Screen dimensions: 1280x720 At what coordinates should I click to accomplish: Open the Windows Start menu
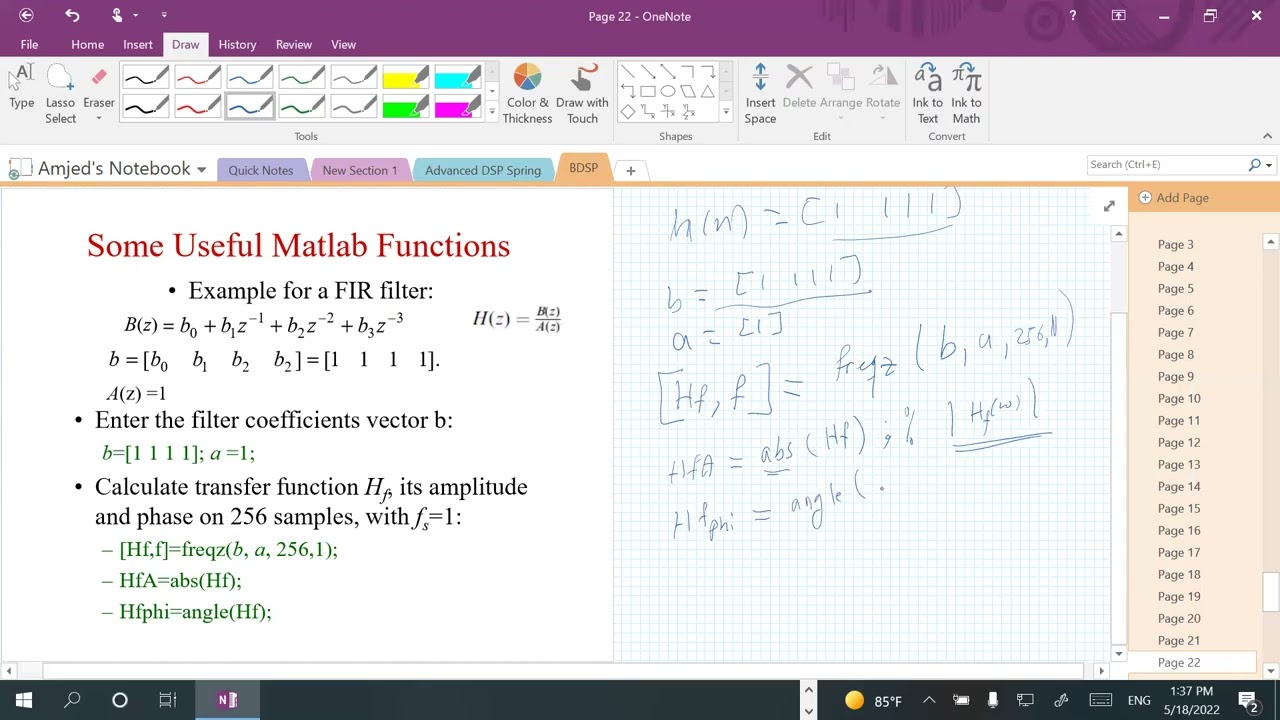(x=24, y=700)
